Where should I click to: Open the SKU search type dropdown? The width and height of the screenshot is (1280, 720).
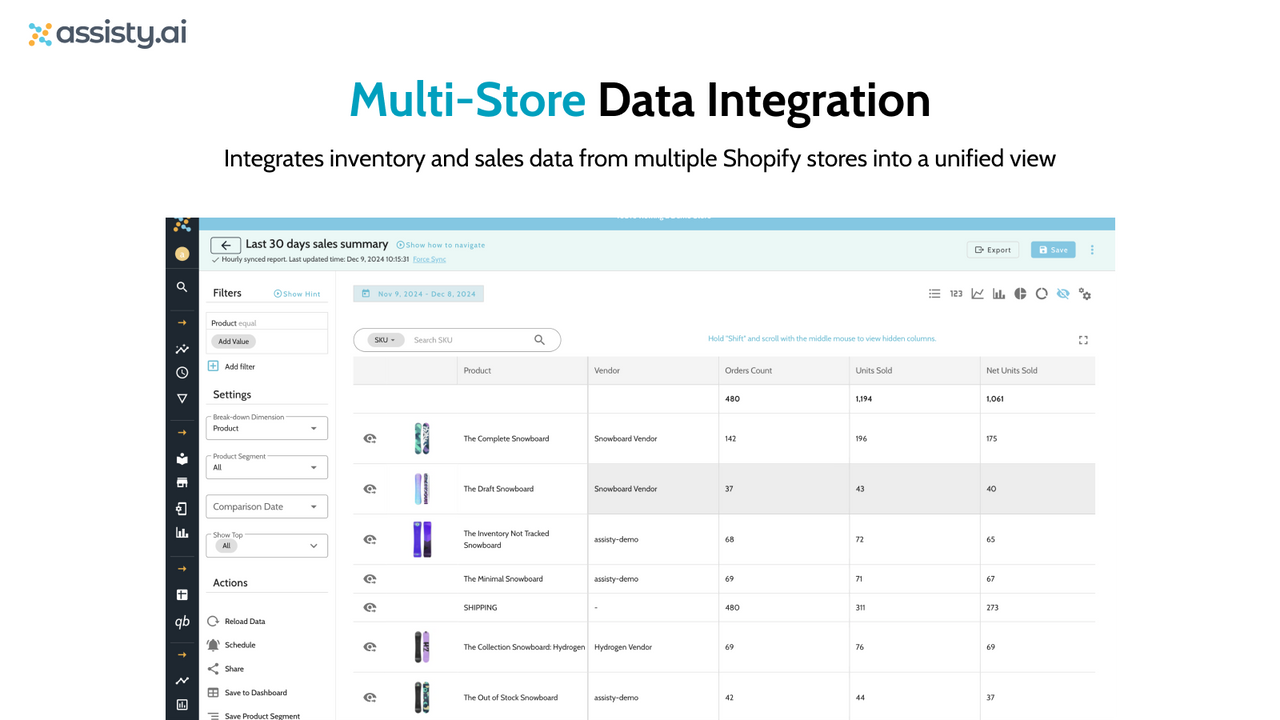(x=385, y=340)
